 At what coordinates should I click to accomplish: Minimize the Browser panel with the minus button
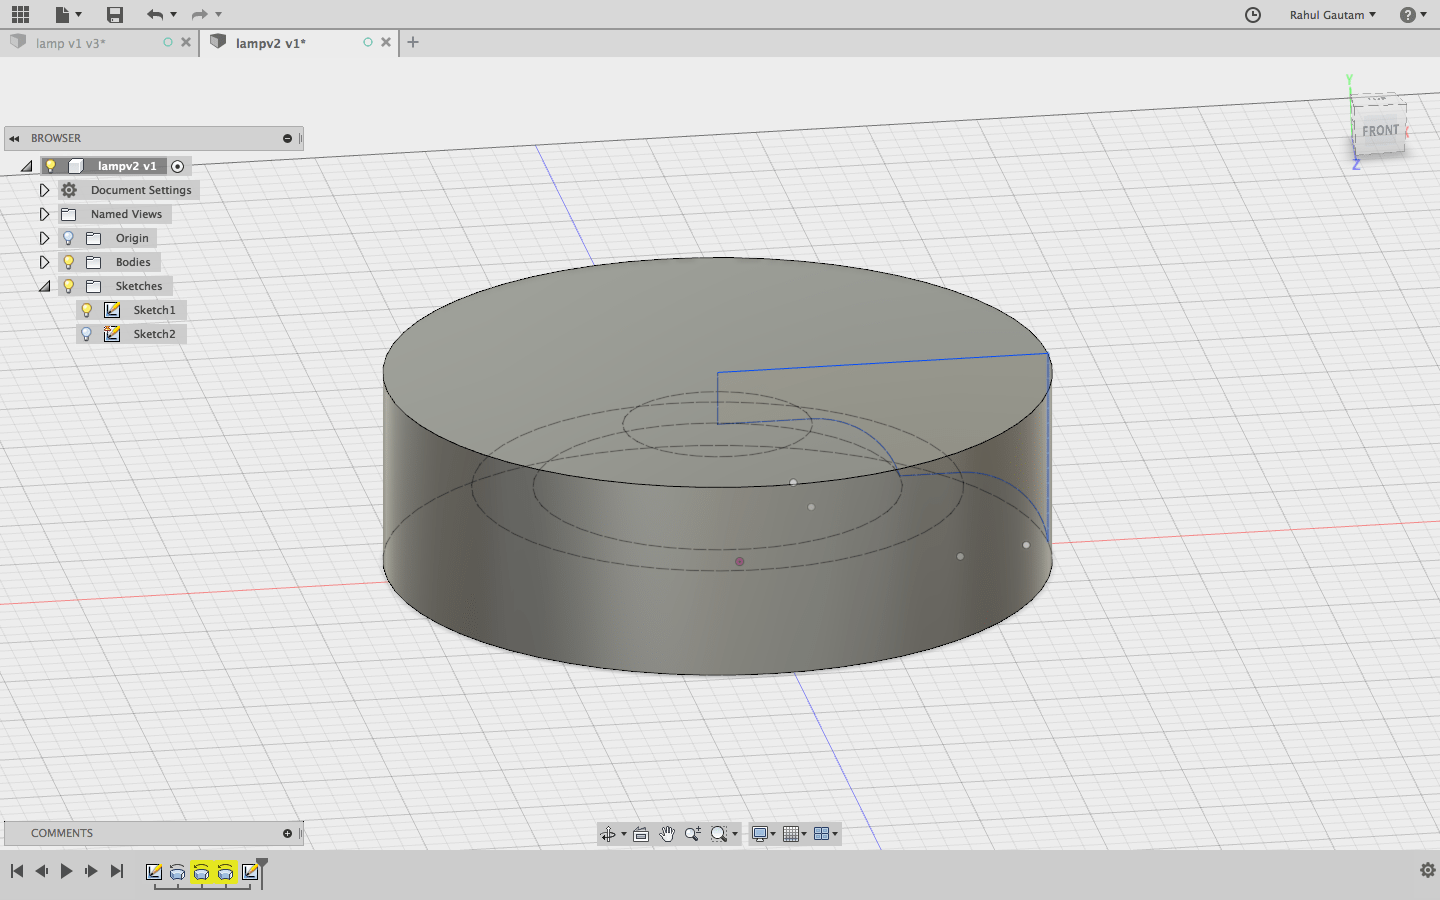tap(287, 138)
